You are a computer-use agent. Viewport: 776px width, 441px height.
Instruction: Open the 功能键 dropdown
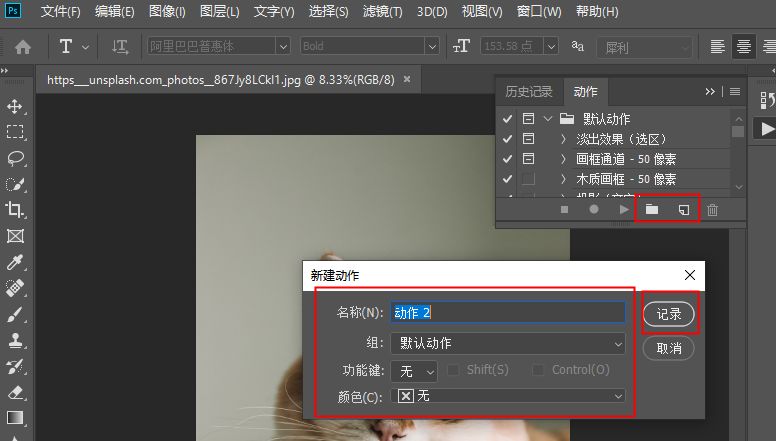(x=414, y=371)
